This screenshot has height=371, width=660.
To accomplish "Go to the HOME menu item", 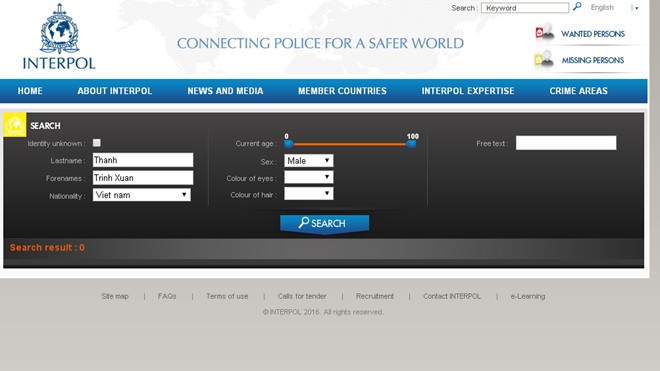I will 30,91.
